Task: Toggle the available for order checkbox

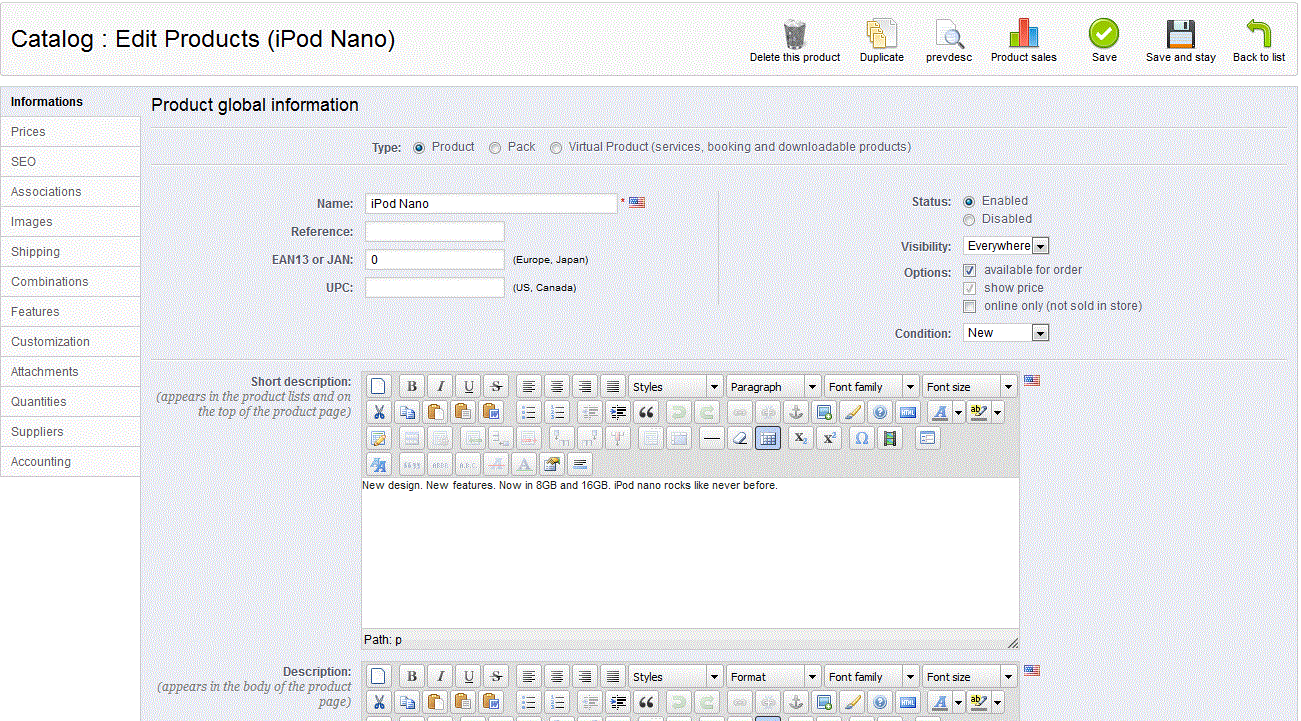Action: [x=969, y=270]
